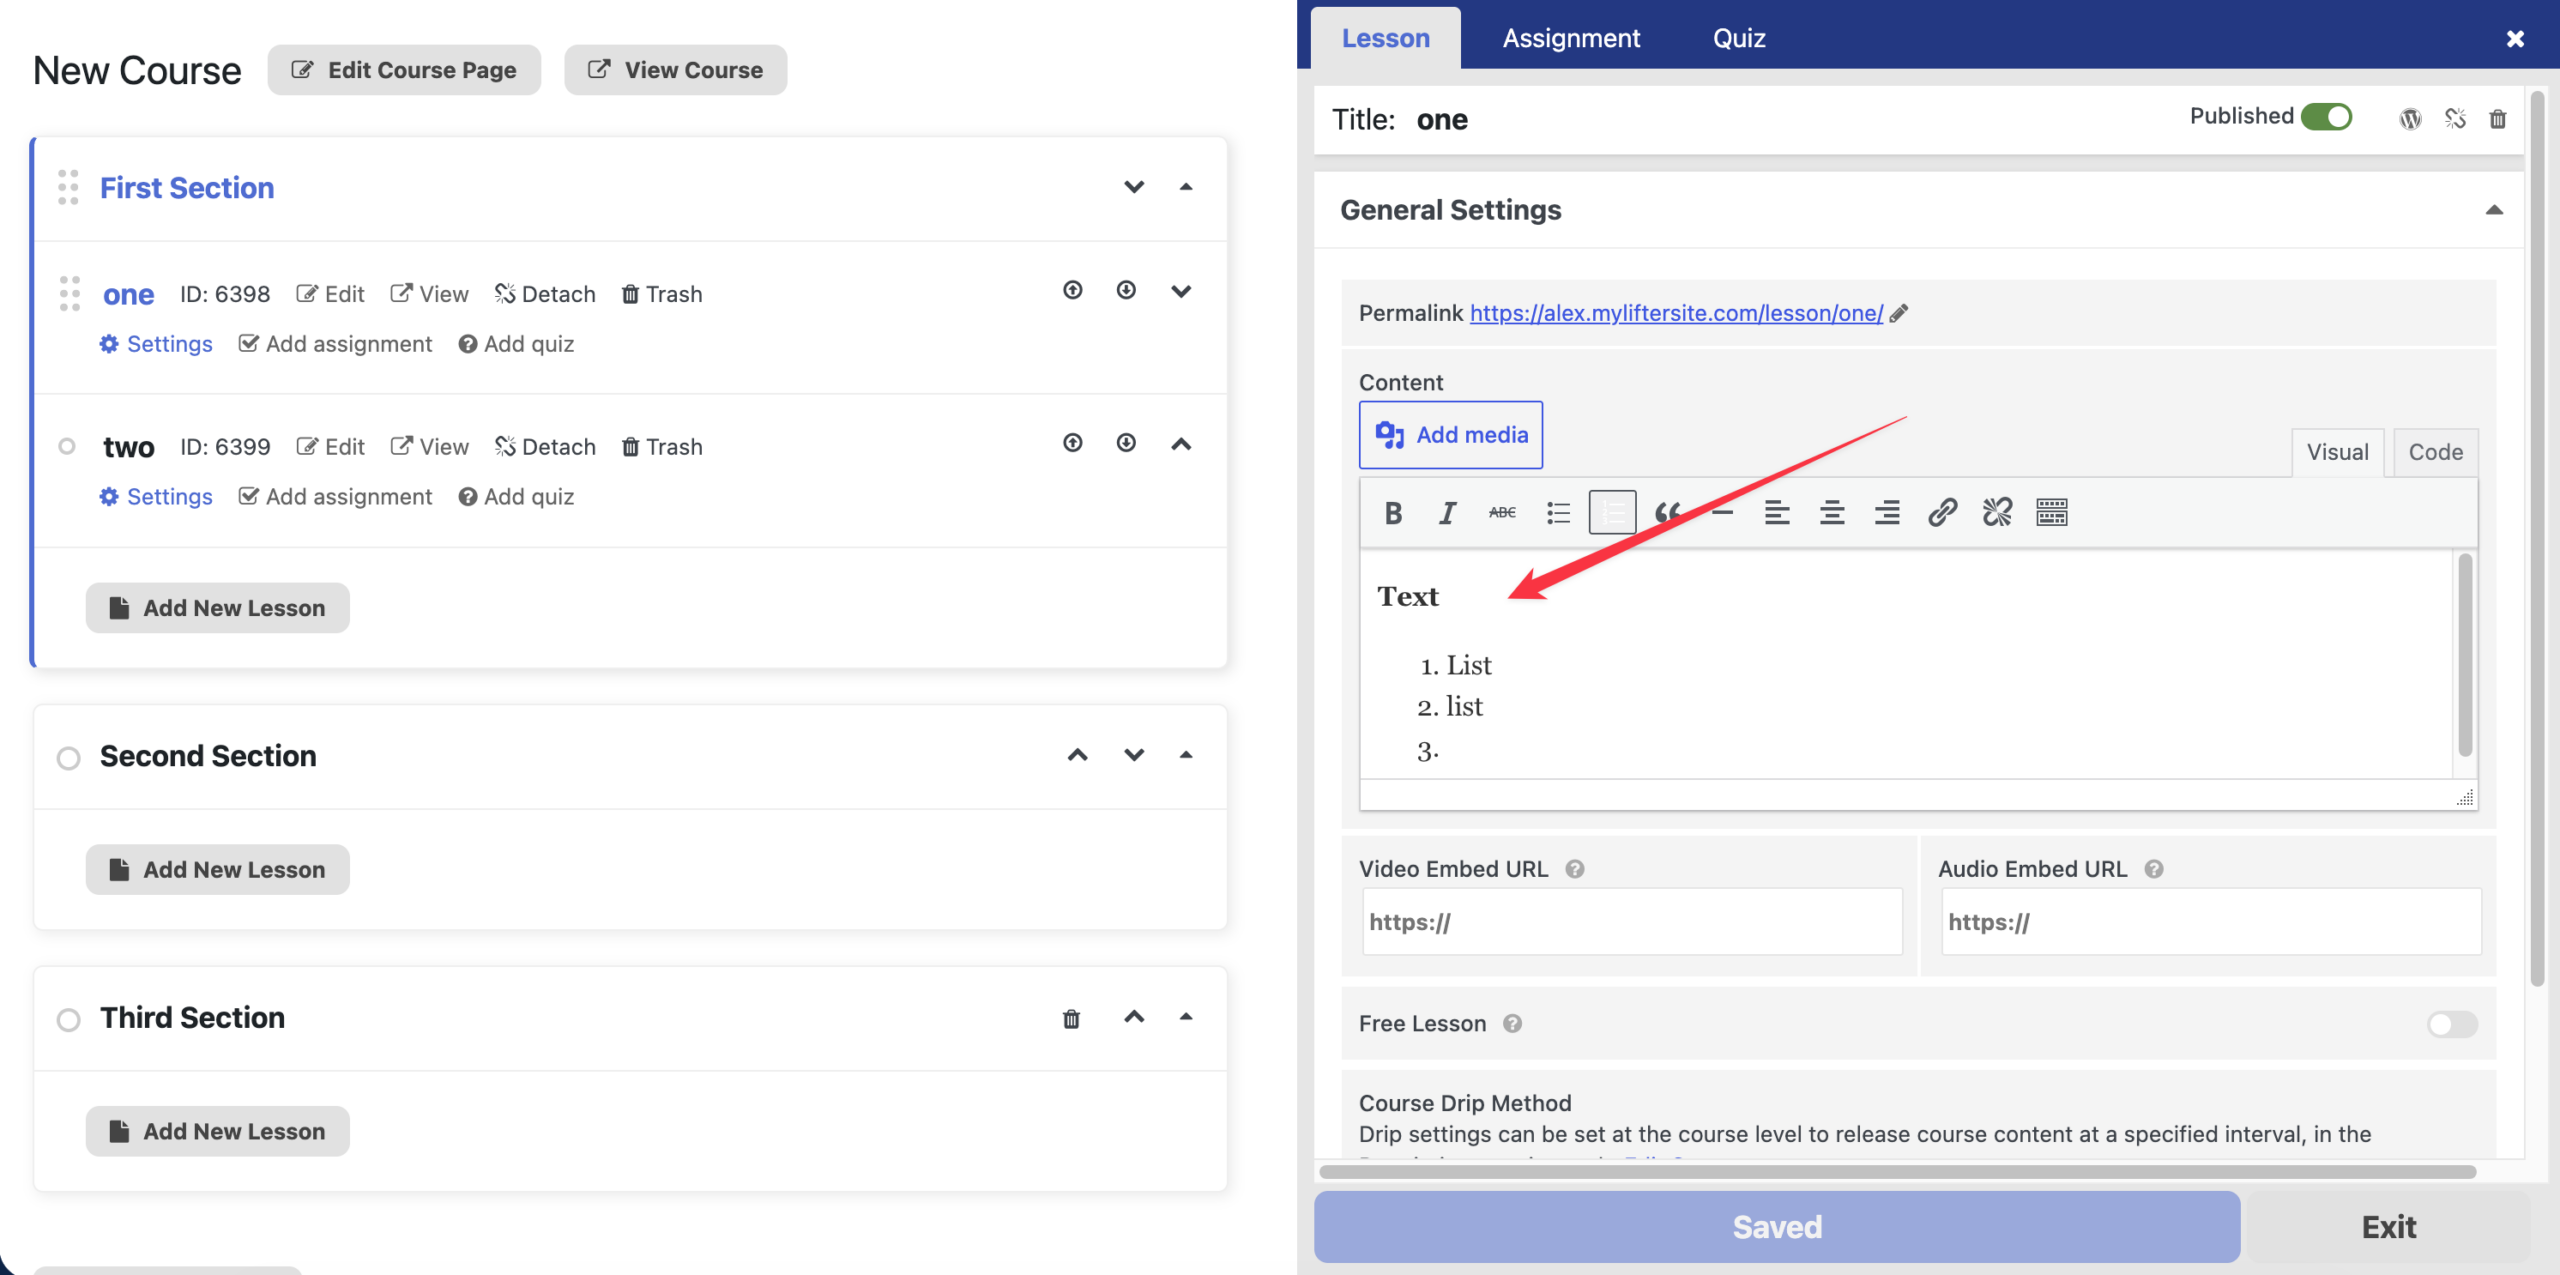This screenshot has height=1275, width=2560.
Task: Click the Exit button
Action: tap(2388, 1227)
